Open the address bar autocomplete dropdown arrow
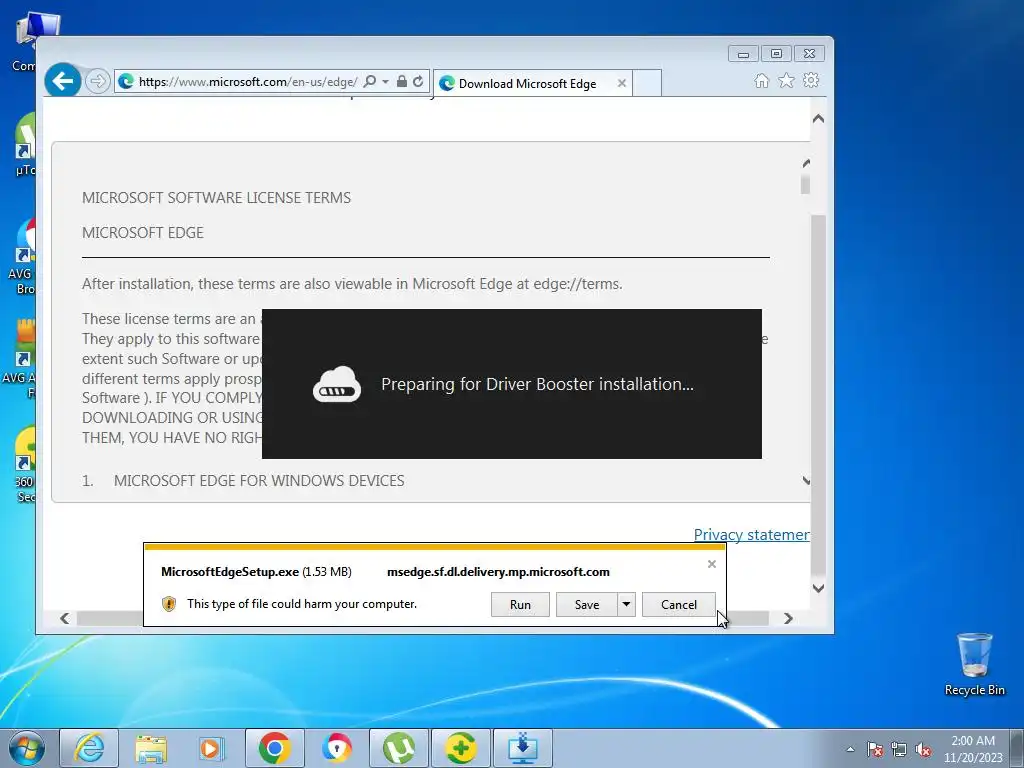The width and height of the screenshot is (1024, 768). (385, 82)
